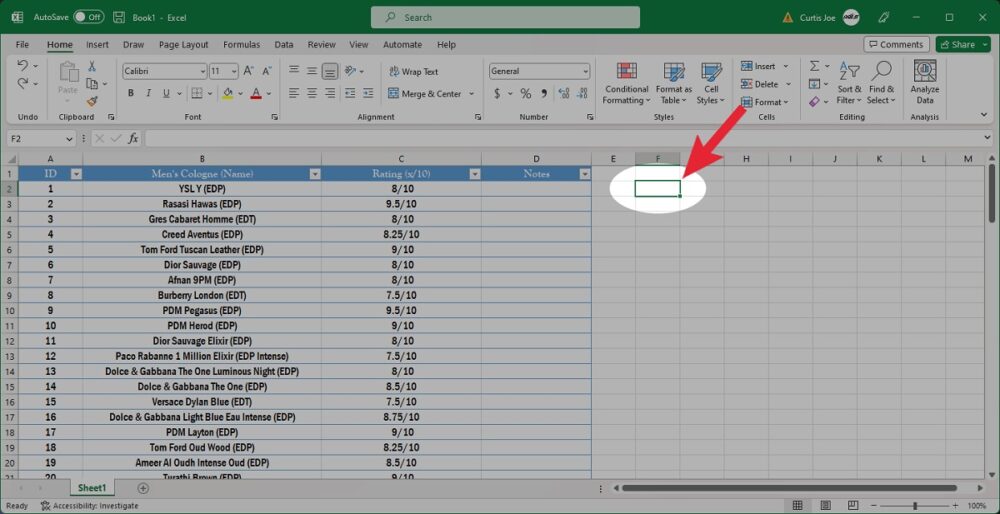Open the Formulas tab
1000x514 pixels.
(242, 45)
